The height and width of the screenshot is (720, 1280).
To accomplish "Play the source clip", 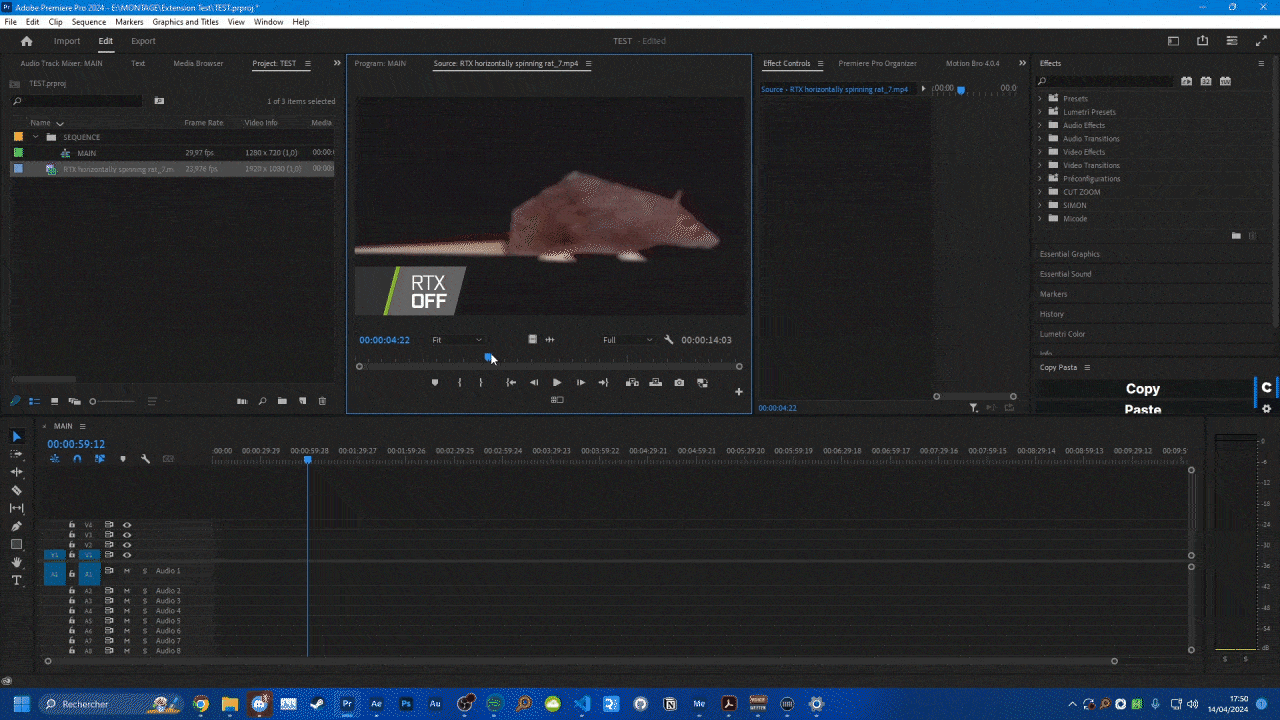I will [x=557, y=382].
